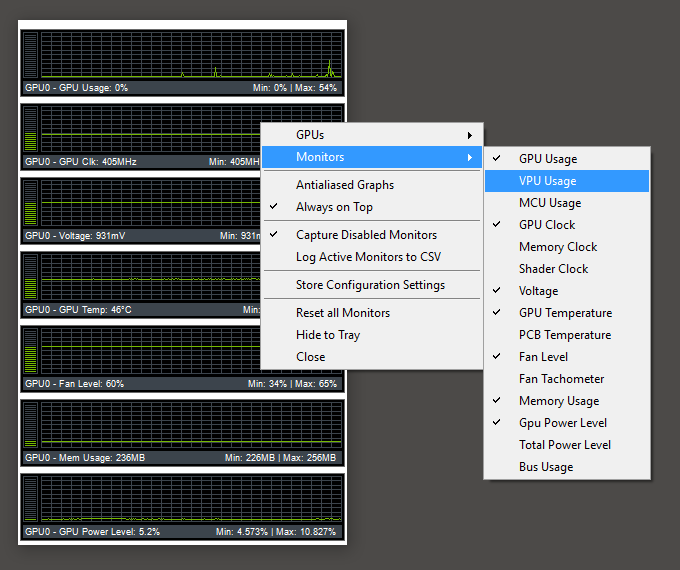Enable Memory Clock monitoring

(x=557, y=247)
